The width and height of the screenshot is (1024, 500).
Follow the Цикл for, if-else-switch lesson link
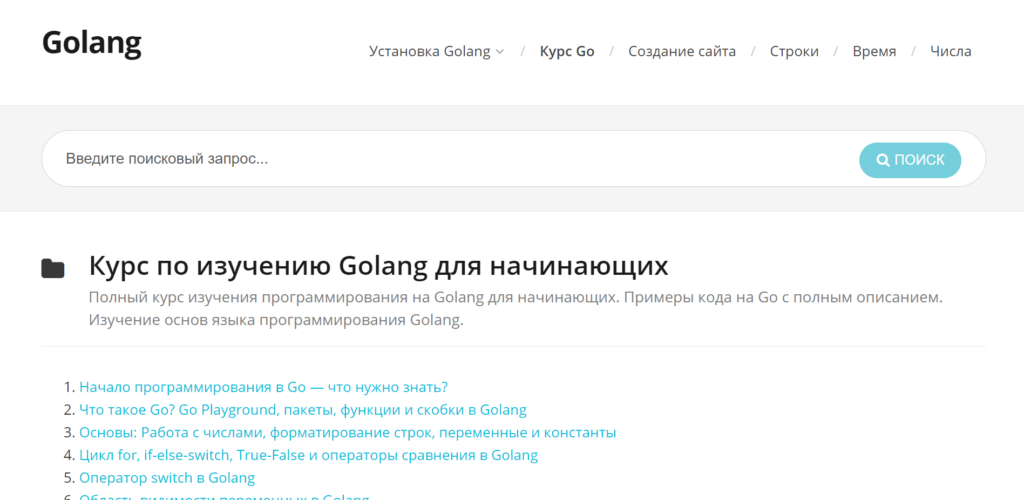coord(308,455)
